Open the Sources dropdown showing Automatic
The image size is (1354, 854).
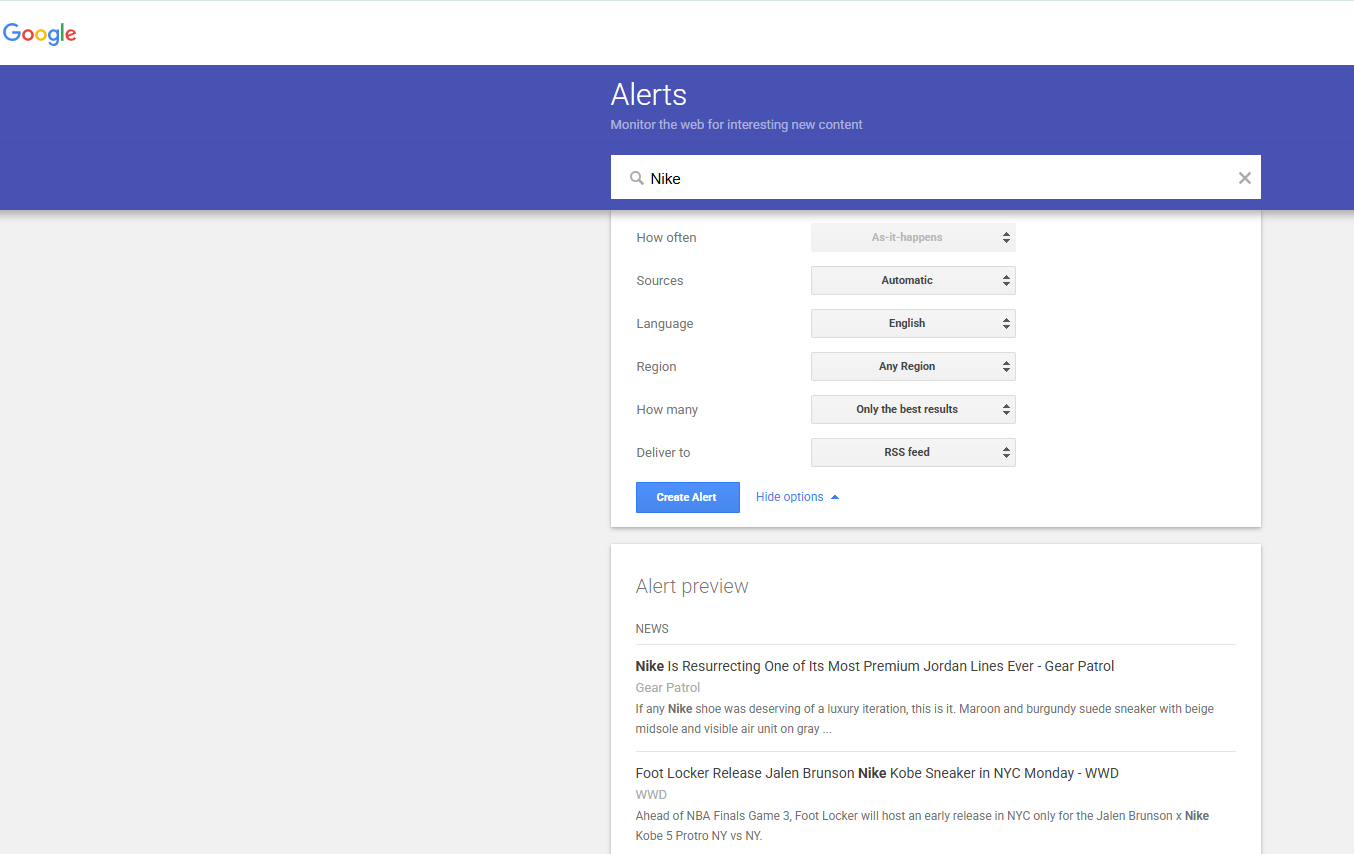point(913,281)
